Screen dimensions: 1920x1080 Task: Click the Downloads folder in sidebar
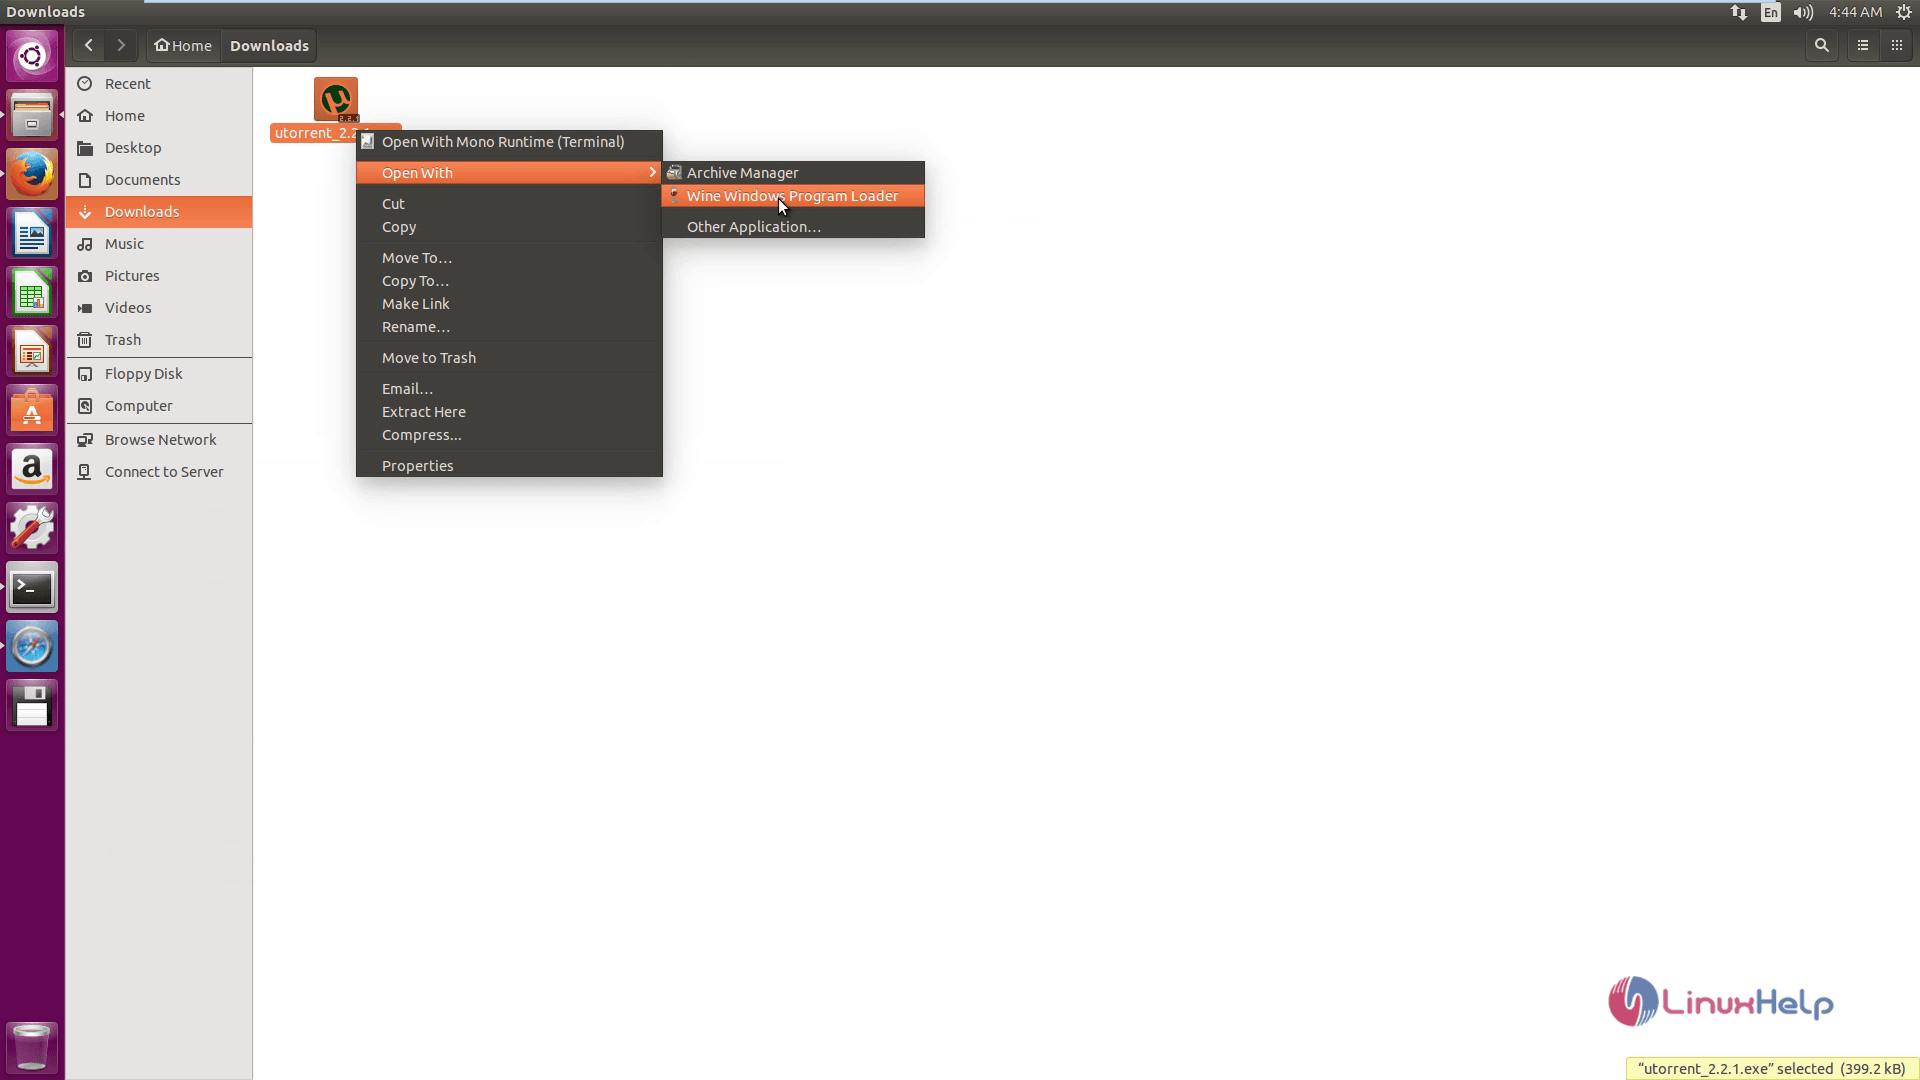click(141, 211)
